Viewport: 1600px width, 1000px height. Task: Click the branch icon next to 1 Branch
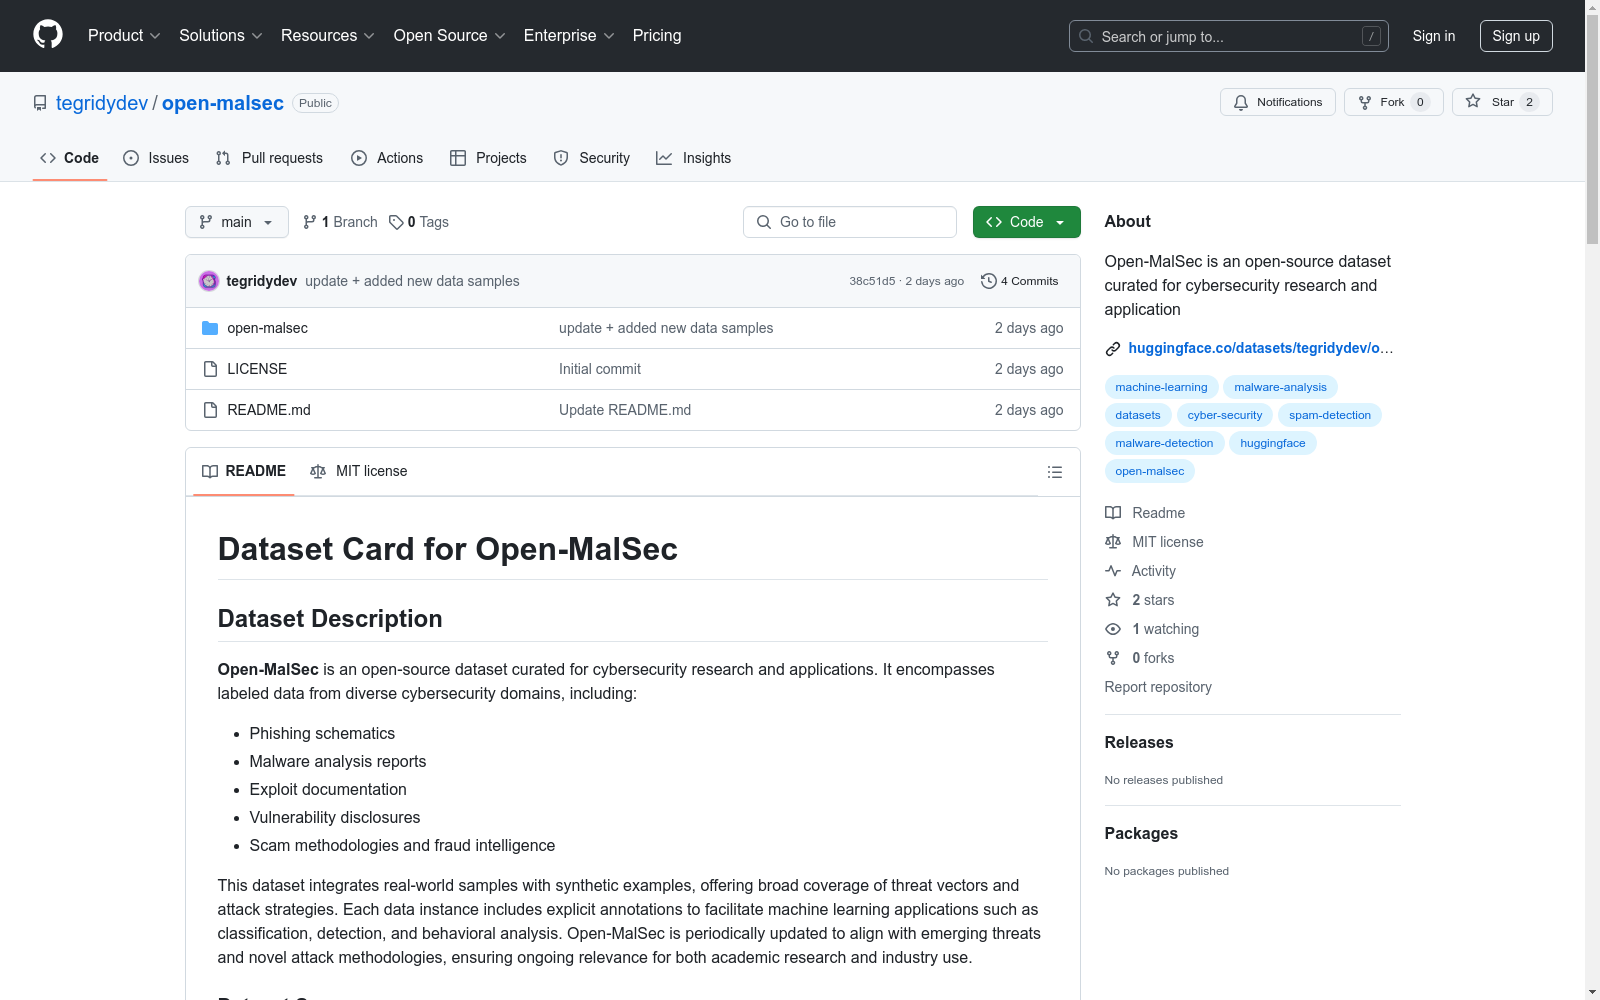point(310,222)
